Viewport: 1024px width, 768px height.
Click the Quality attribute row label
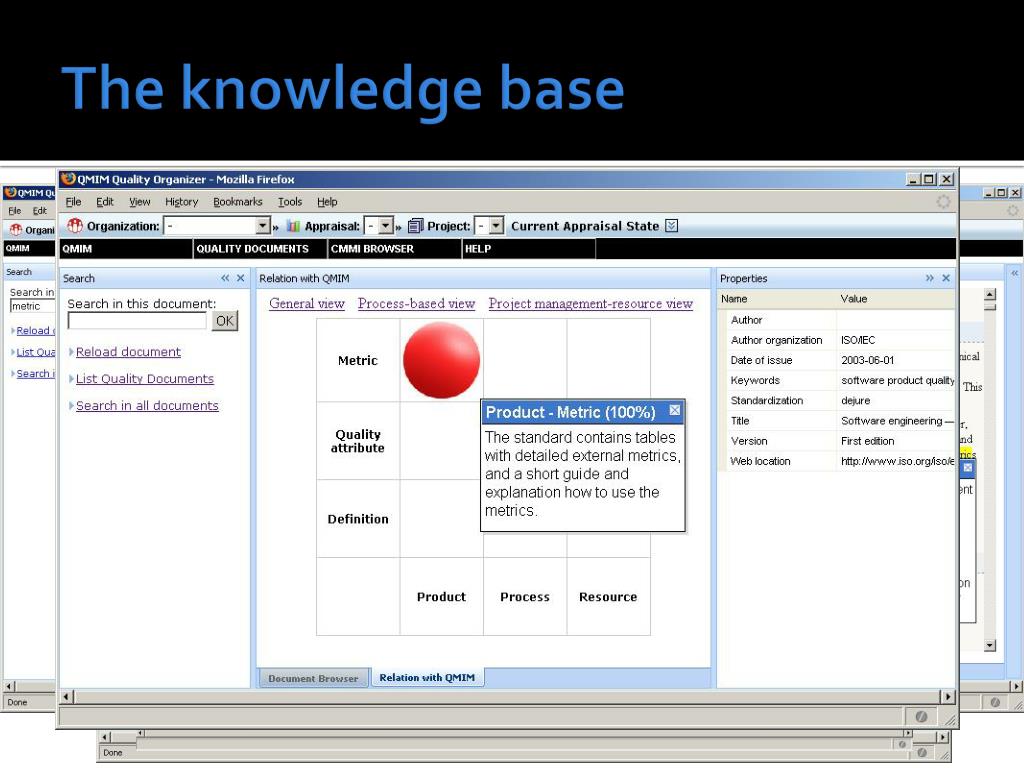tap(358, 441)
